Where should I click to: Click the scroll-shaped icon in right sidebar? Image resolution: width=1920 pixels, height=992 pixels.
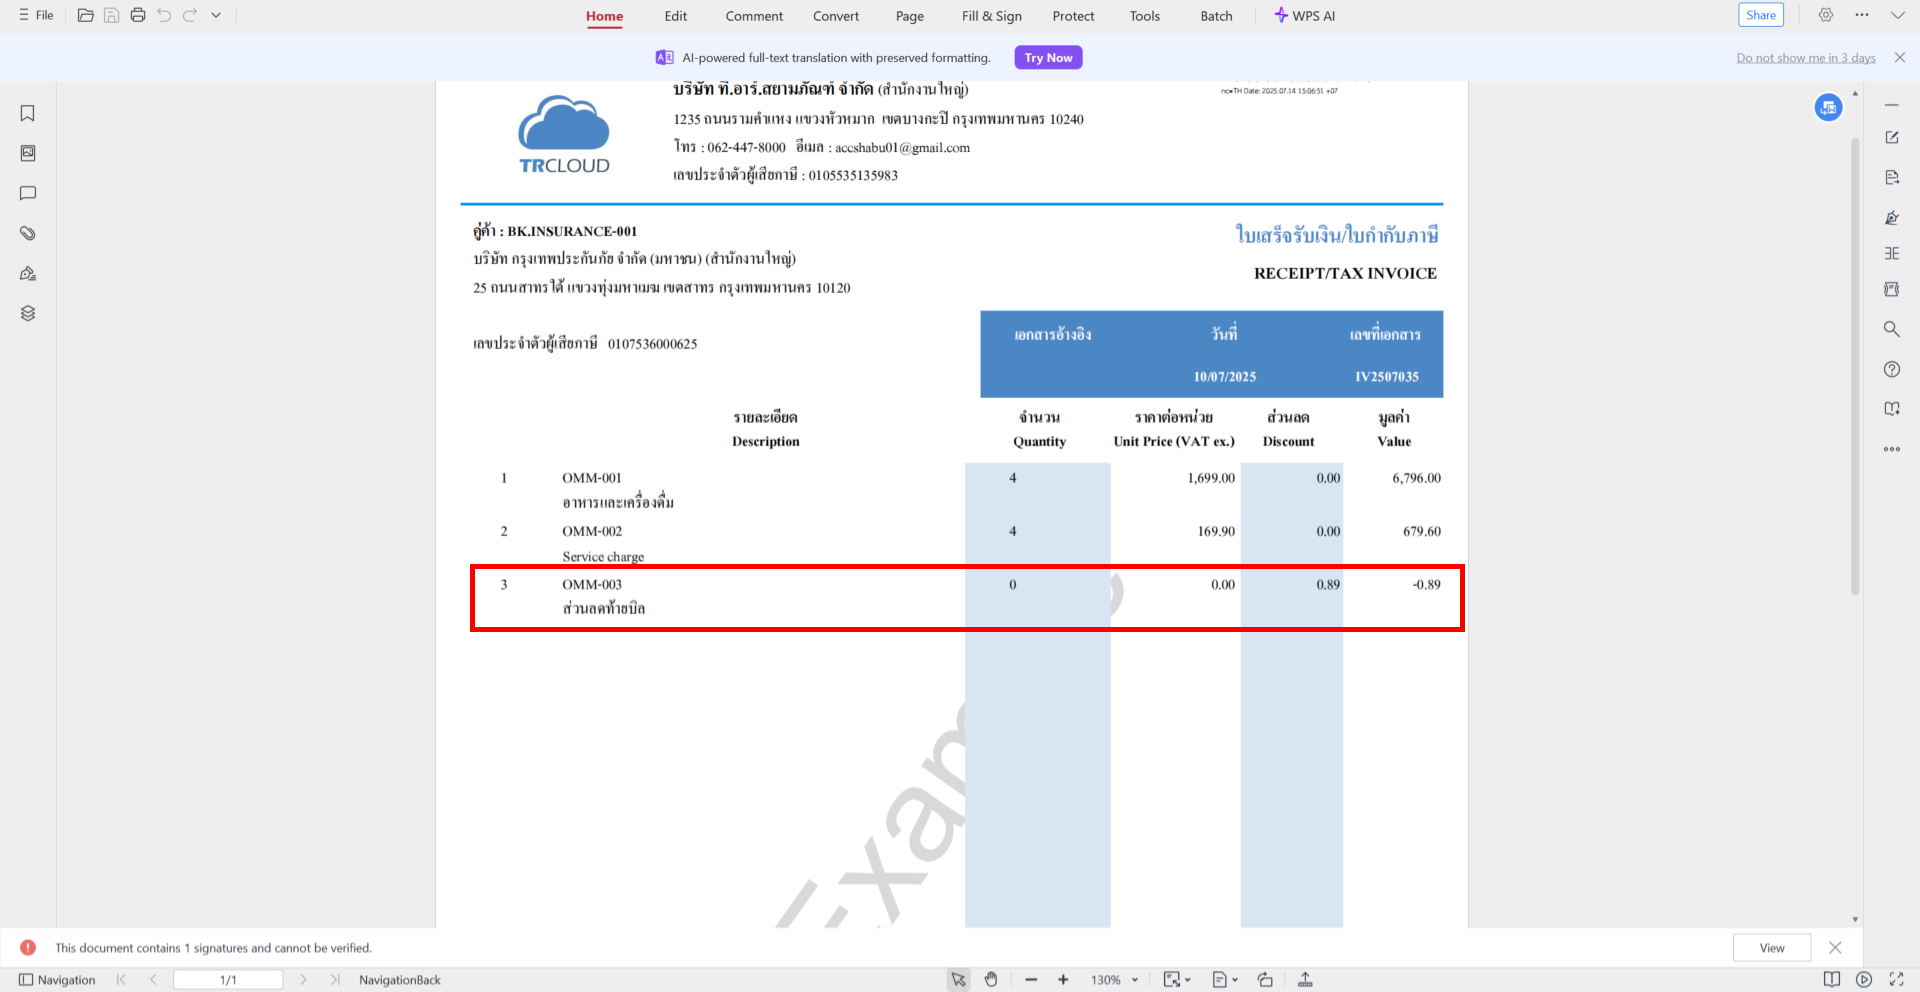[1892, 289]
